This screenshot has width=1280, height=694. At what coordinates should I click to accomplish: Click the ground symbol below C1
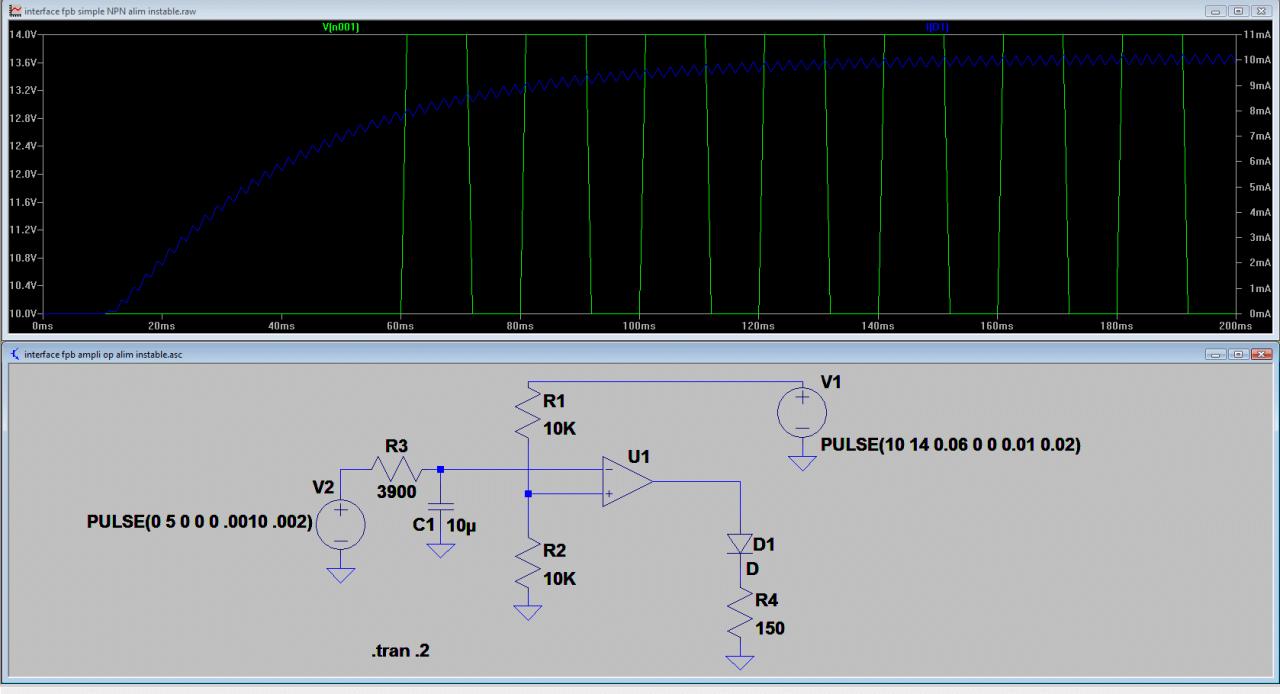440,550
